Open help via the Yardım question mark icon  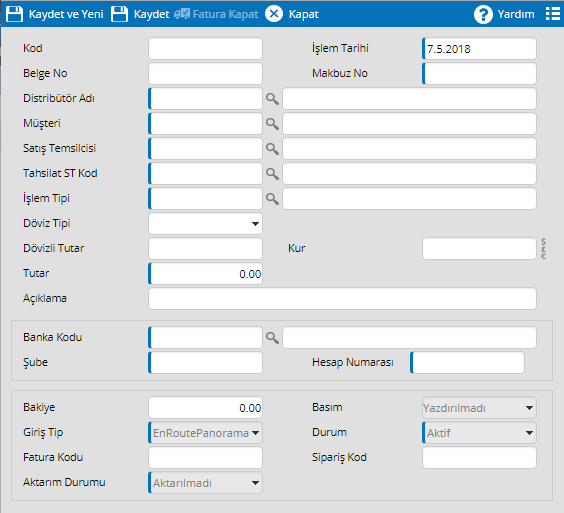click(x=483, y=14)
